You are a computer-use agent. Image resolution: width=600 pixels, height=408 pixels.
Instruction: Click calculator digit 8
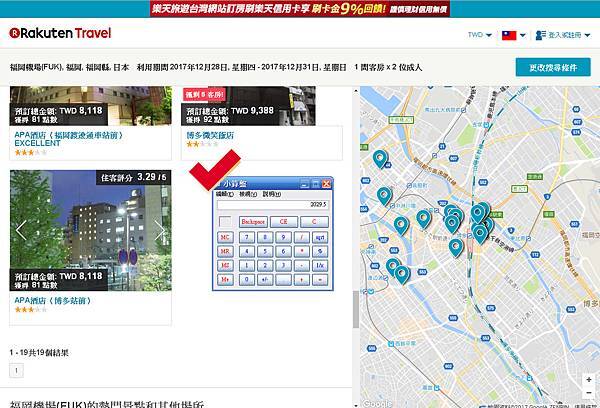(265, 237)
